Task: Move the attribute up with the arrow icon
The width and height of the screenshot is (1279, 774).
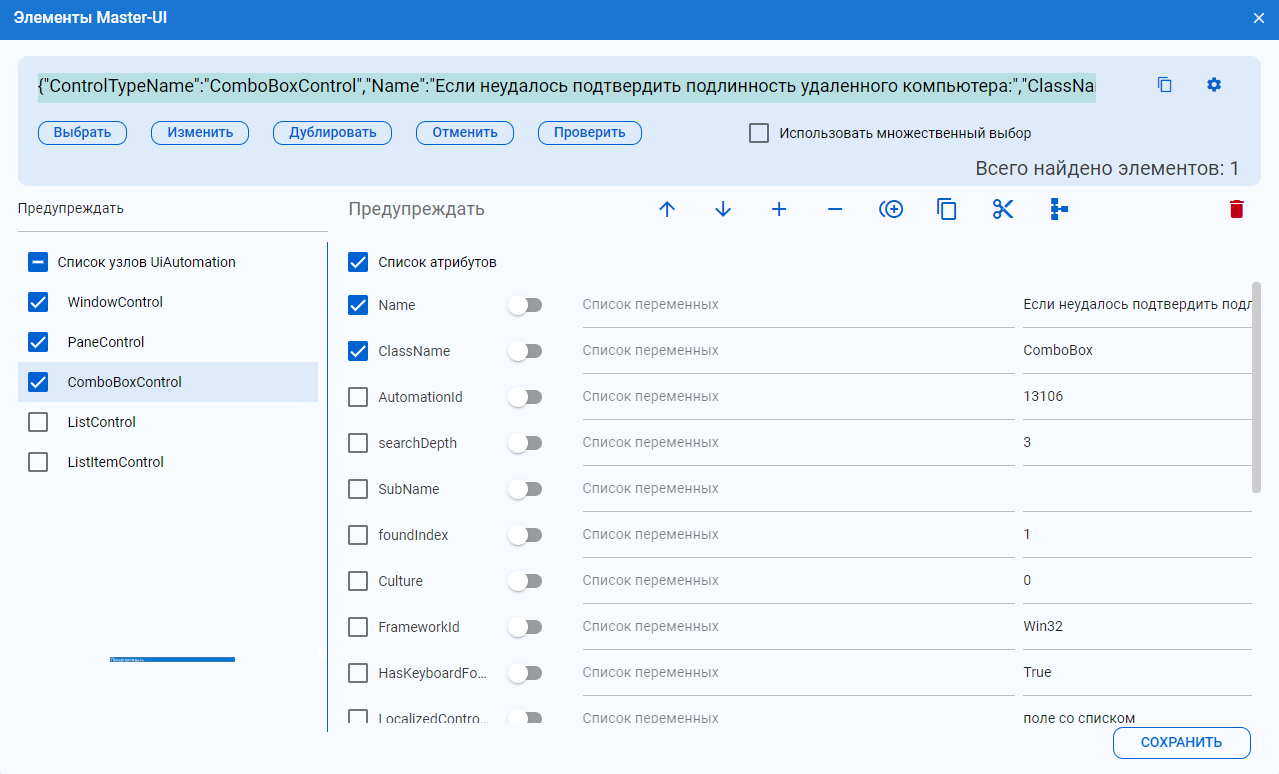Action: coord(667,209)
